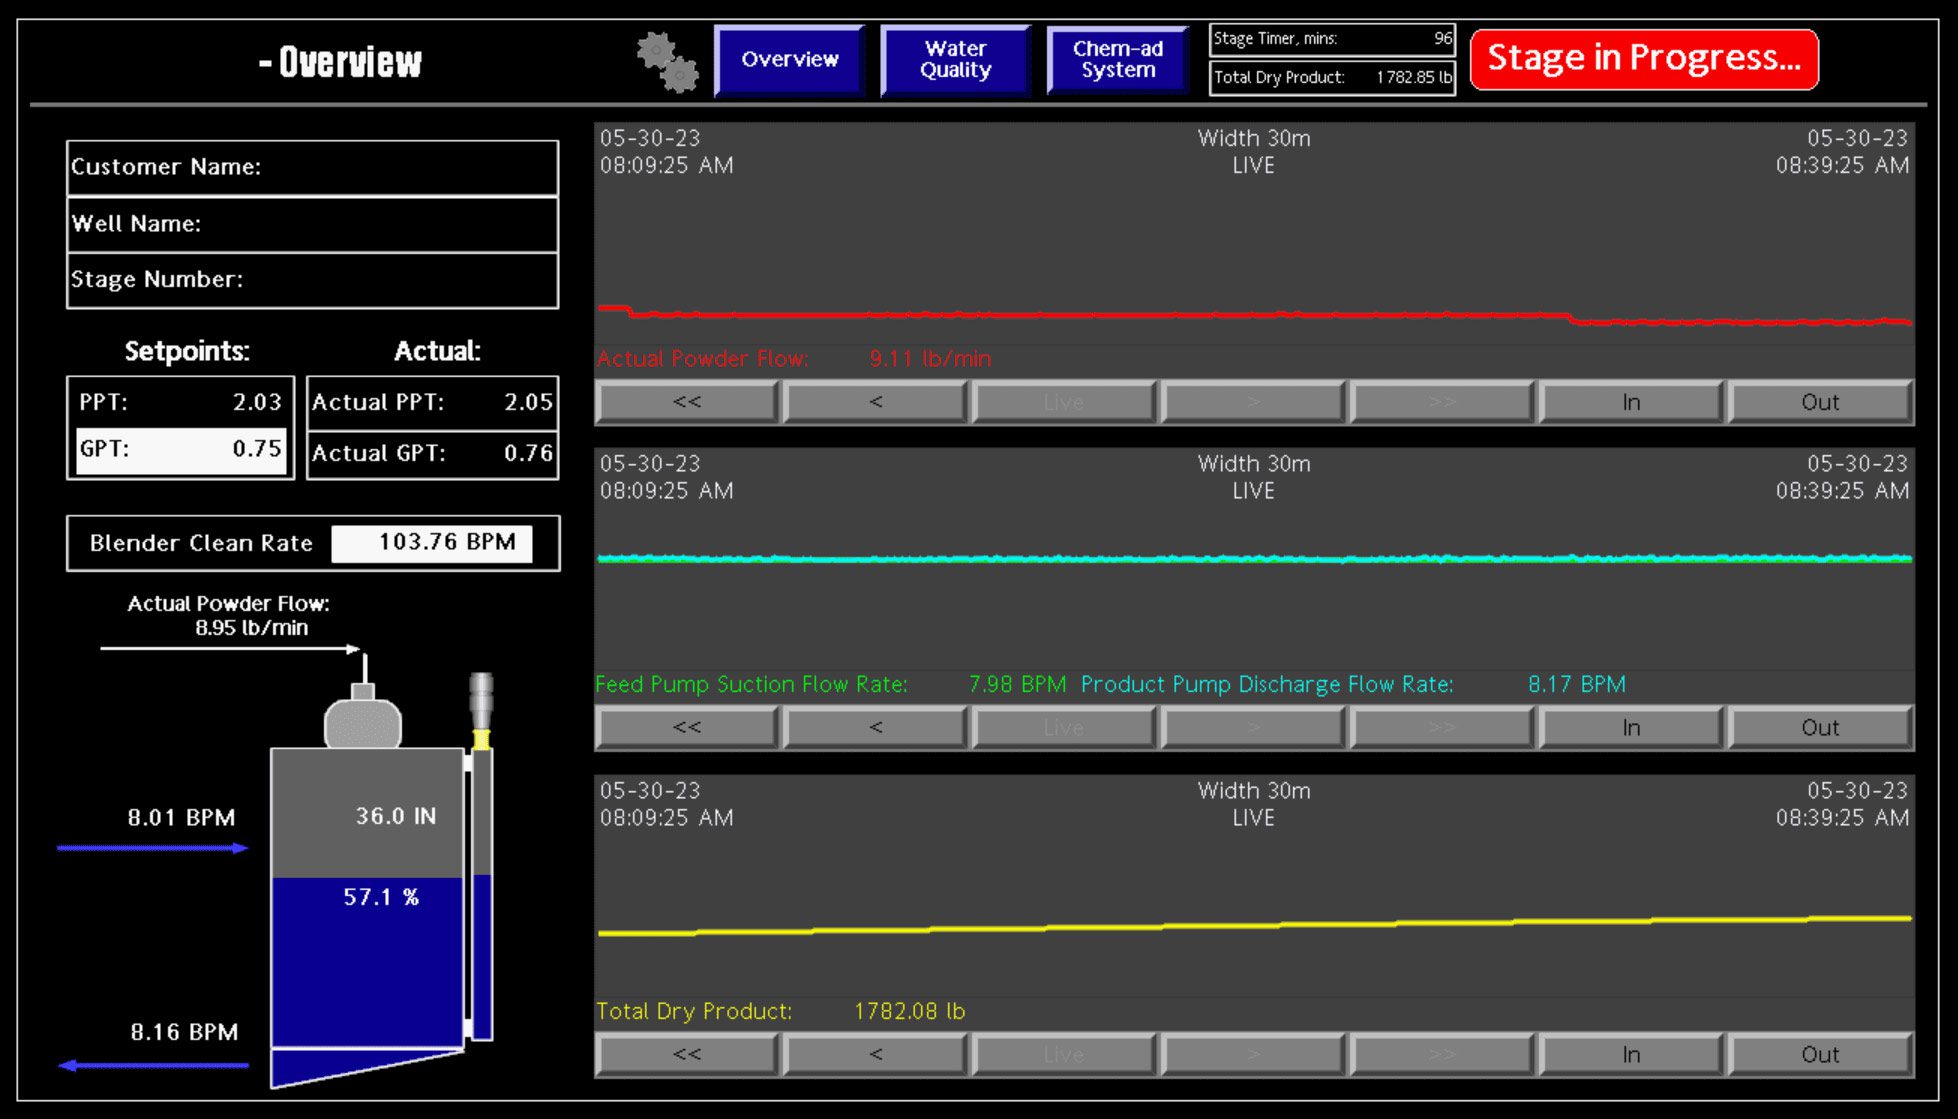Edit the PPT setpoint value
The width and height of the screenshot is (1958, 1119).
181,402
